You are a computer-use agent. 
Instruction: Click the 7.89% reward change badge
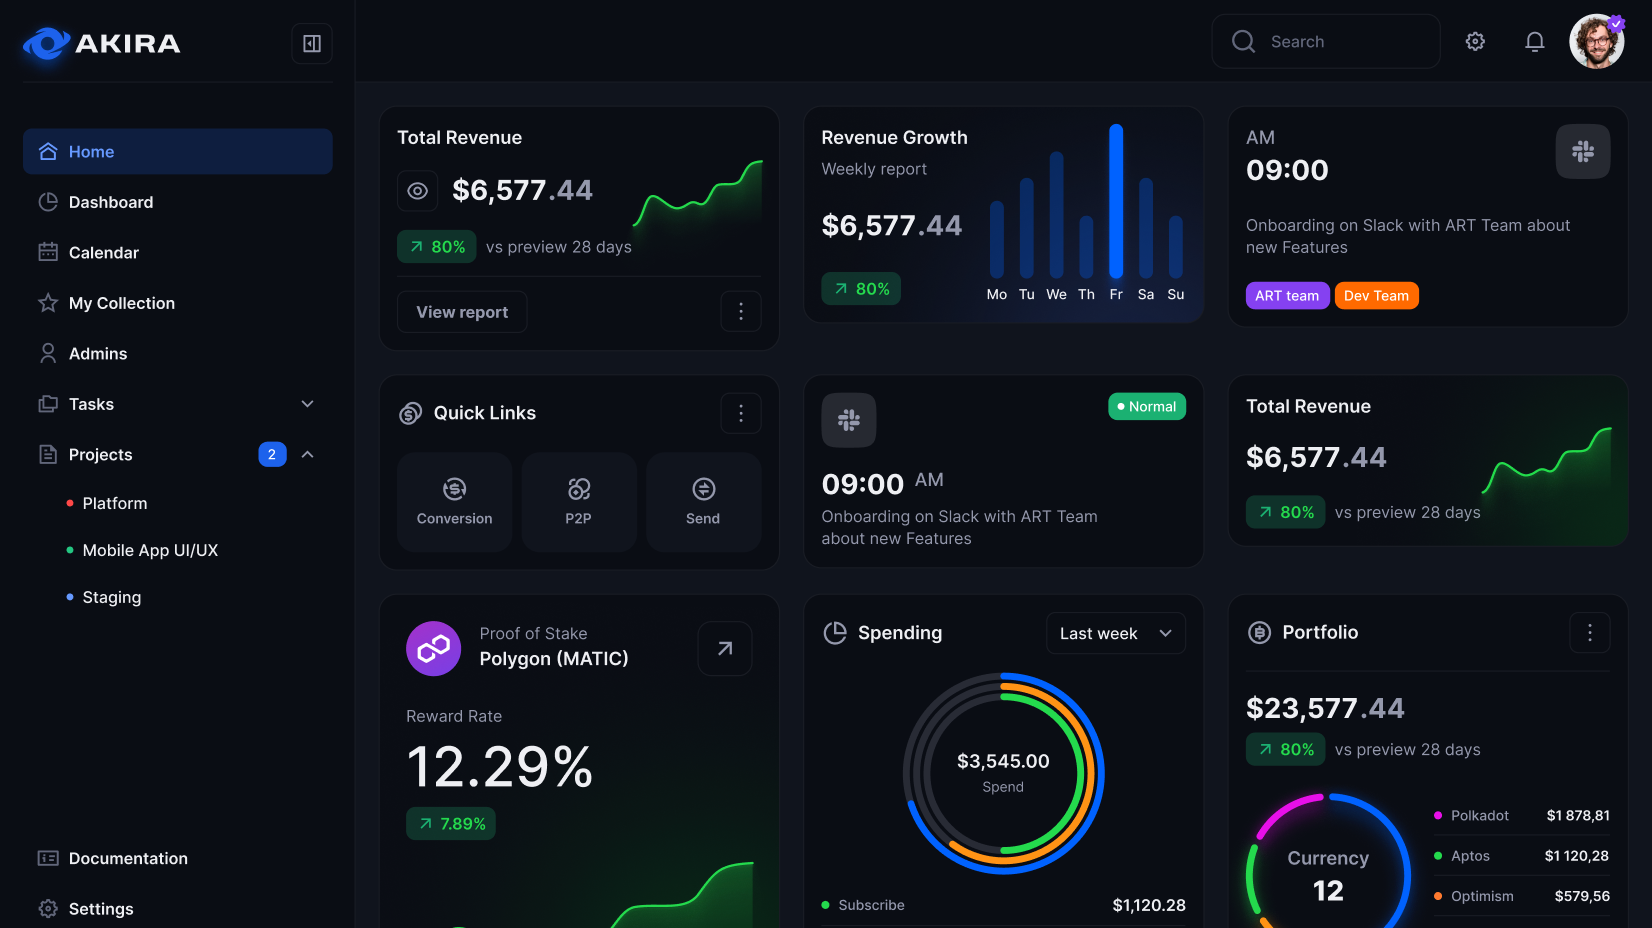(x=451, y=824)
